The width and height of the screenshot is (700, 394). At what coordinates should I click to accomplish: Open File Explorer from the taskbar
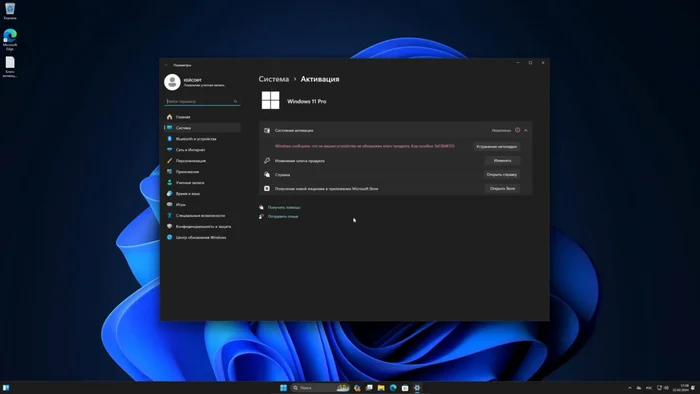pyautogui.click(x=381, y=388)
